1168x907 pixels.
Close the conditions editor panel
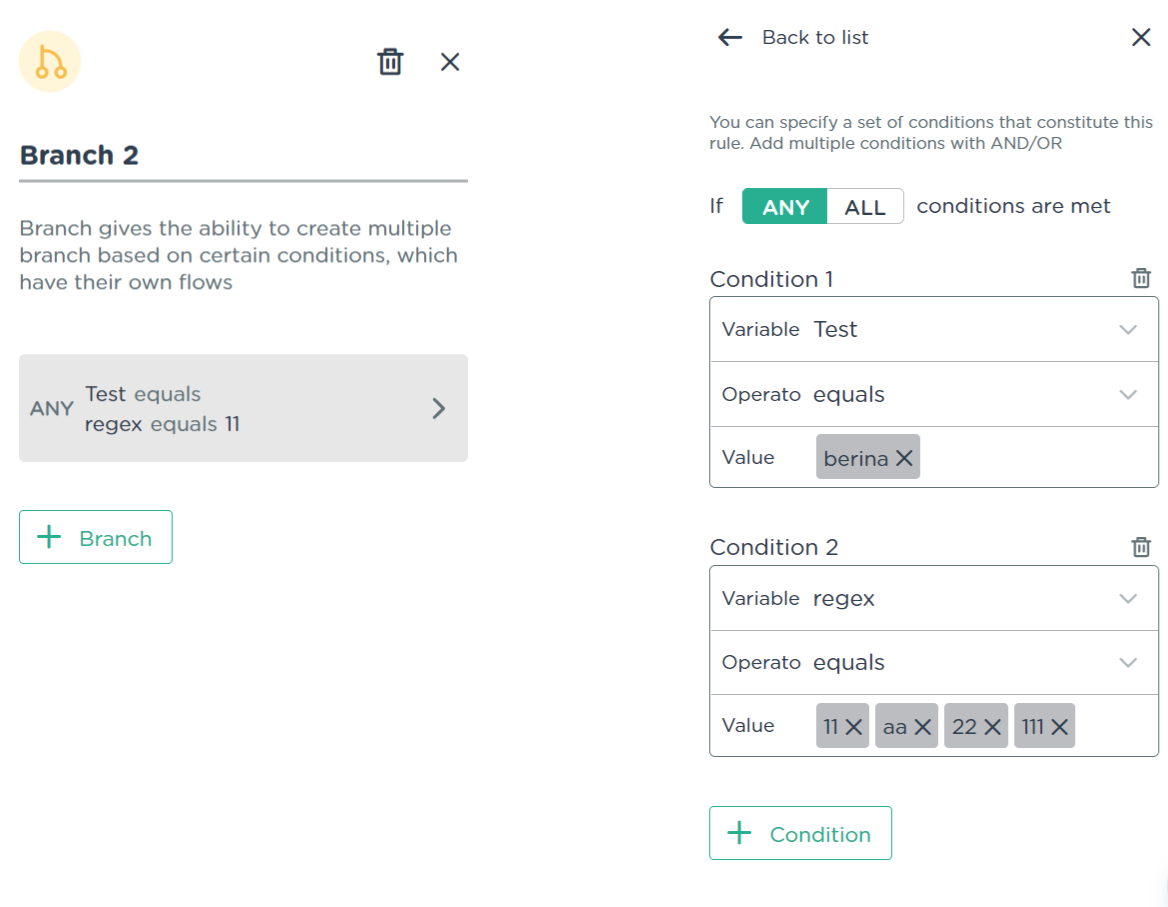(x=1140, y=38)
